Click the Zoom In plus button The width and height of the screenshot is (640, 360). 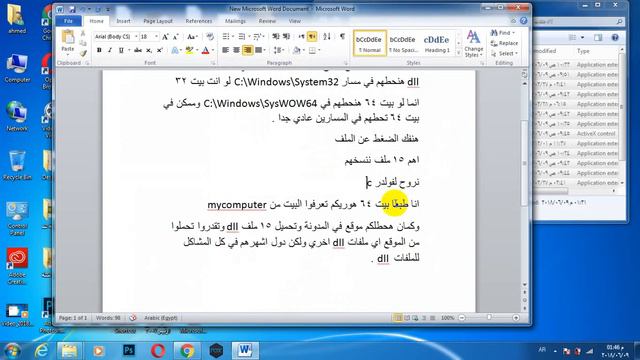pyautogui.click(x=516, y=318)
